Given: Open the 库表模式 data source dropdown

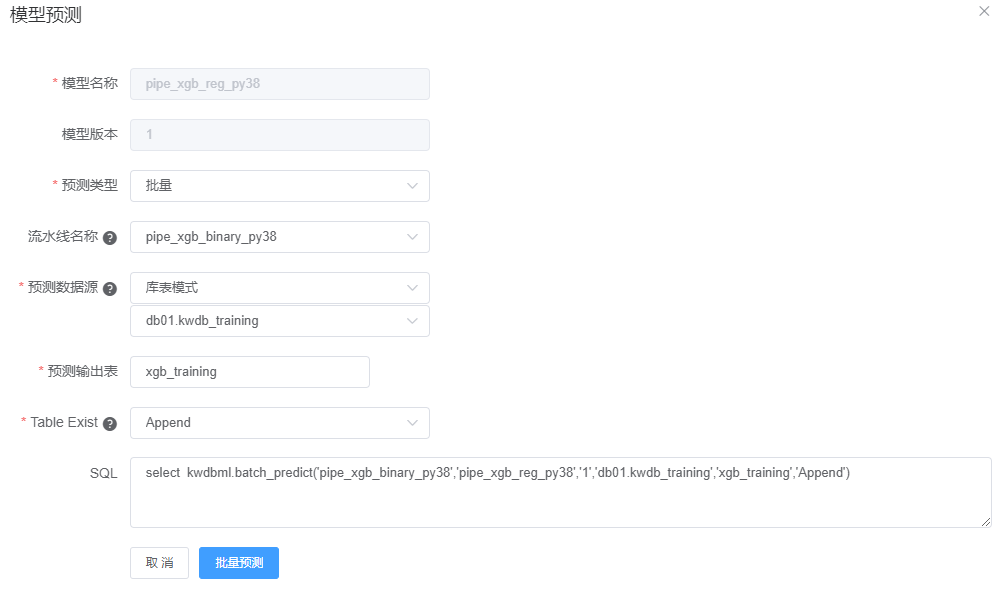Looking at the screenshot, I should (x=279, y=288).
